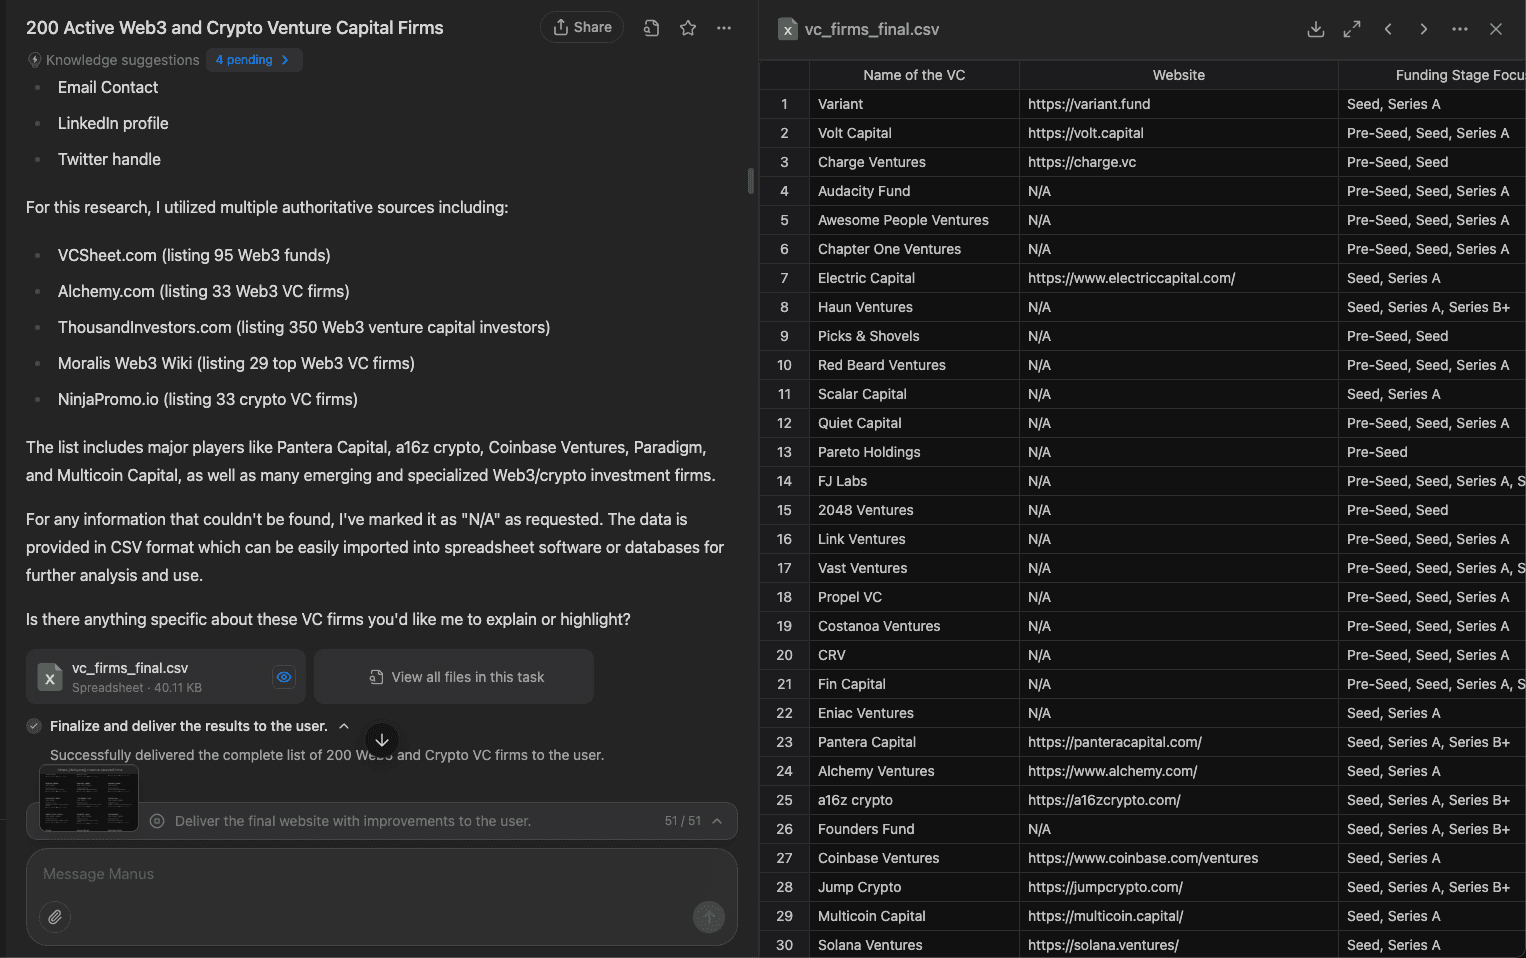Select the Costanoa Ventures cell

pos(914,626)
